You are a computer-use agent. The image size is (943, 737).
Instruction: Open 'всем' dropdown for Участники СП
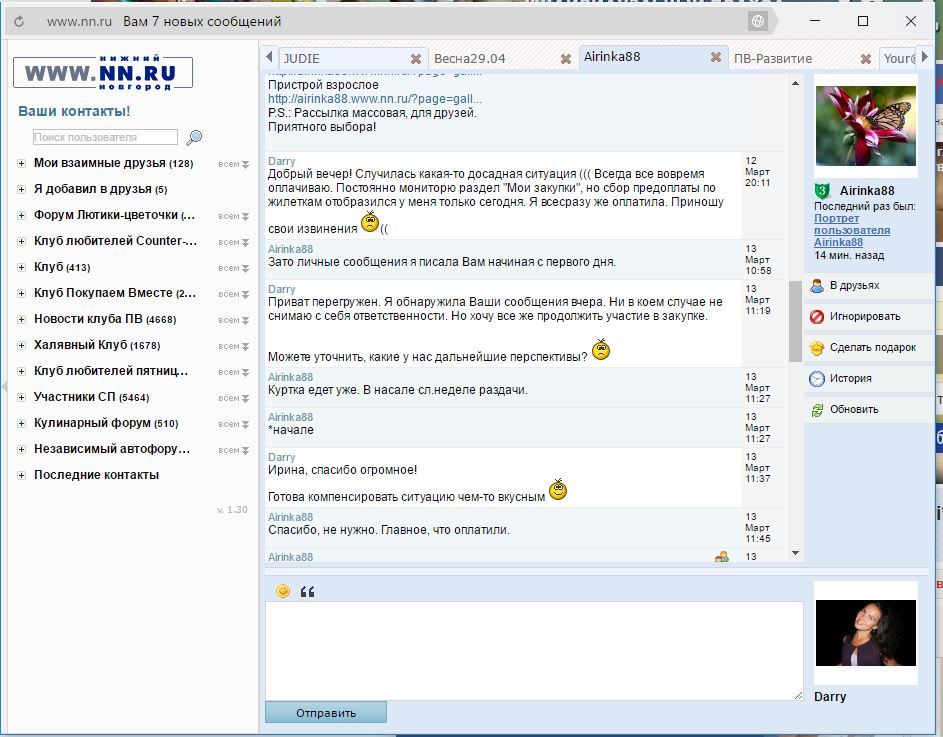point(234,398)
